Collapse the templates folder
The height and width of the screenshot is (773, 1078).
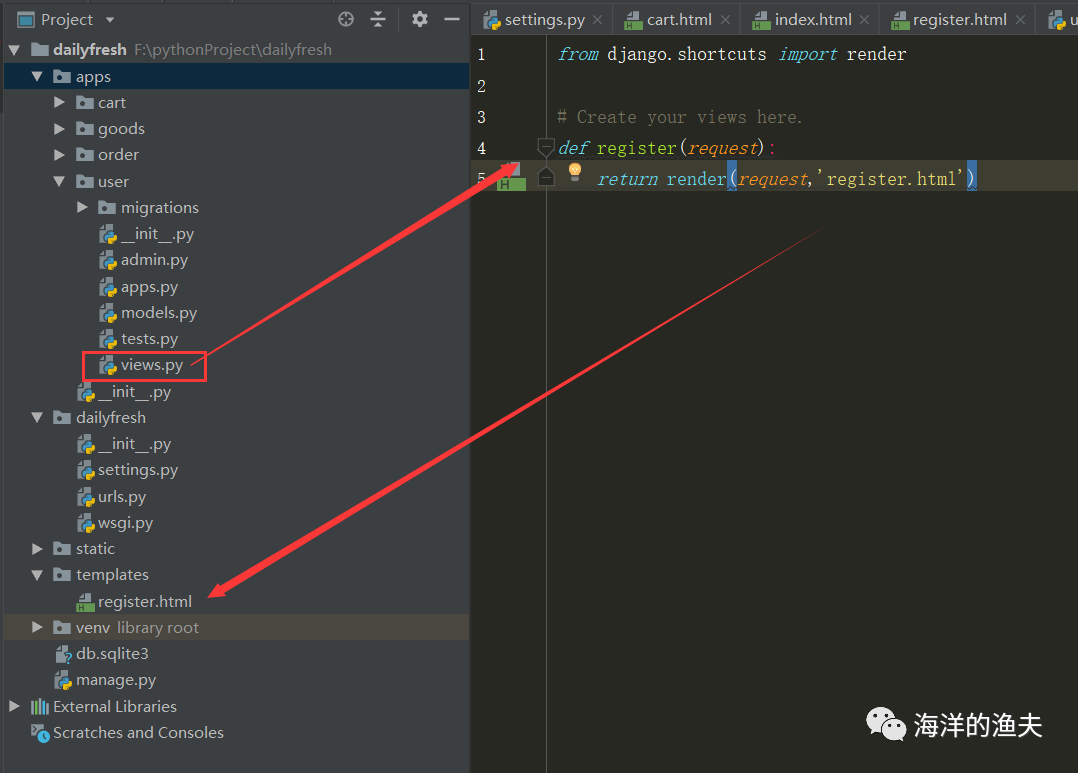37,574
